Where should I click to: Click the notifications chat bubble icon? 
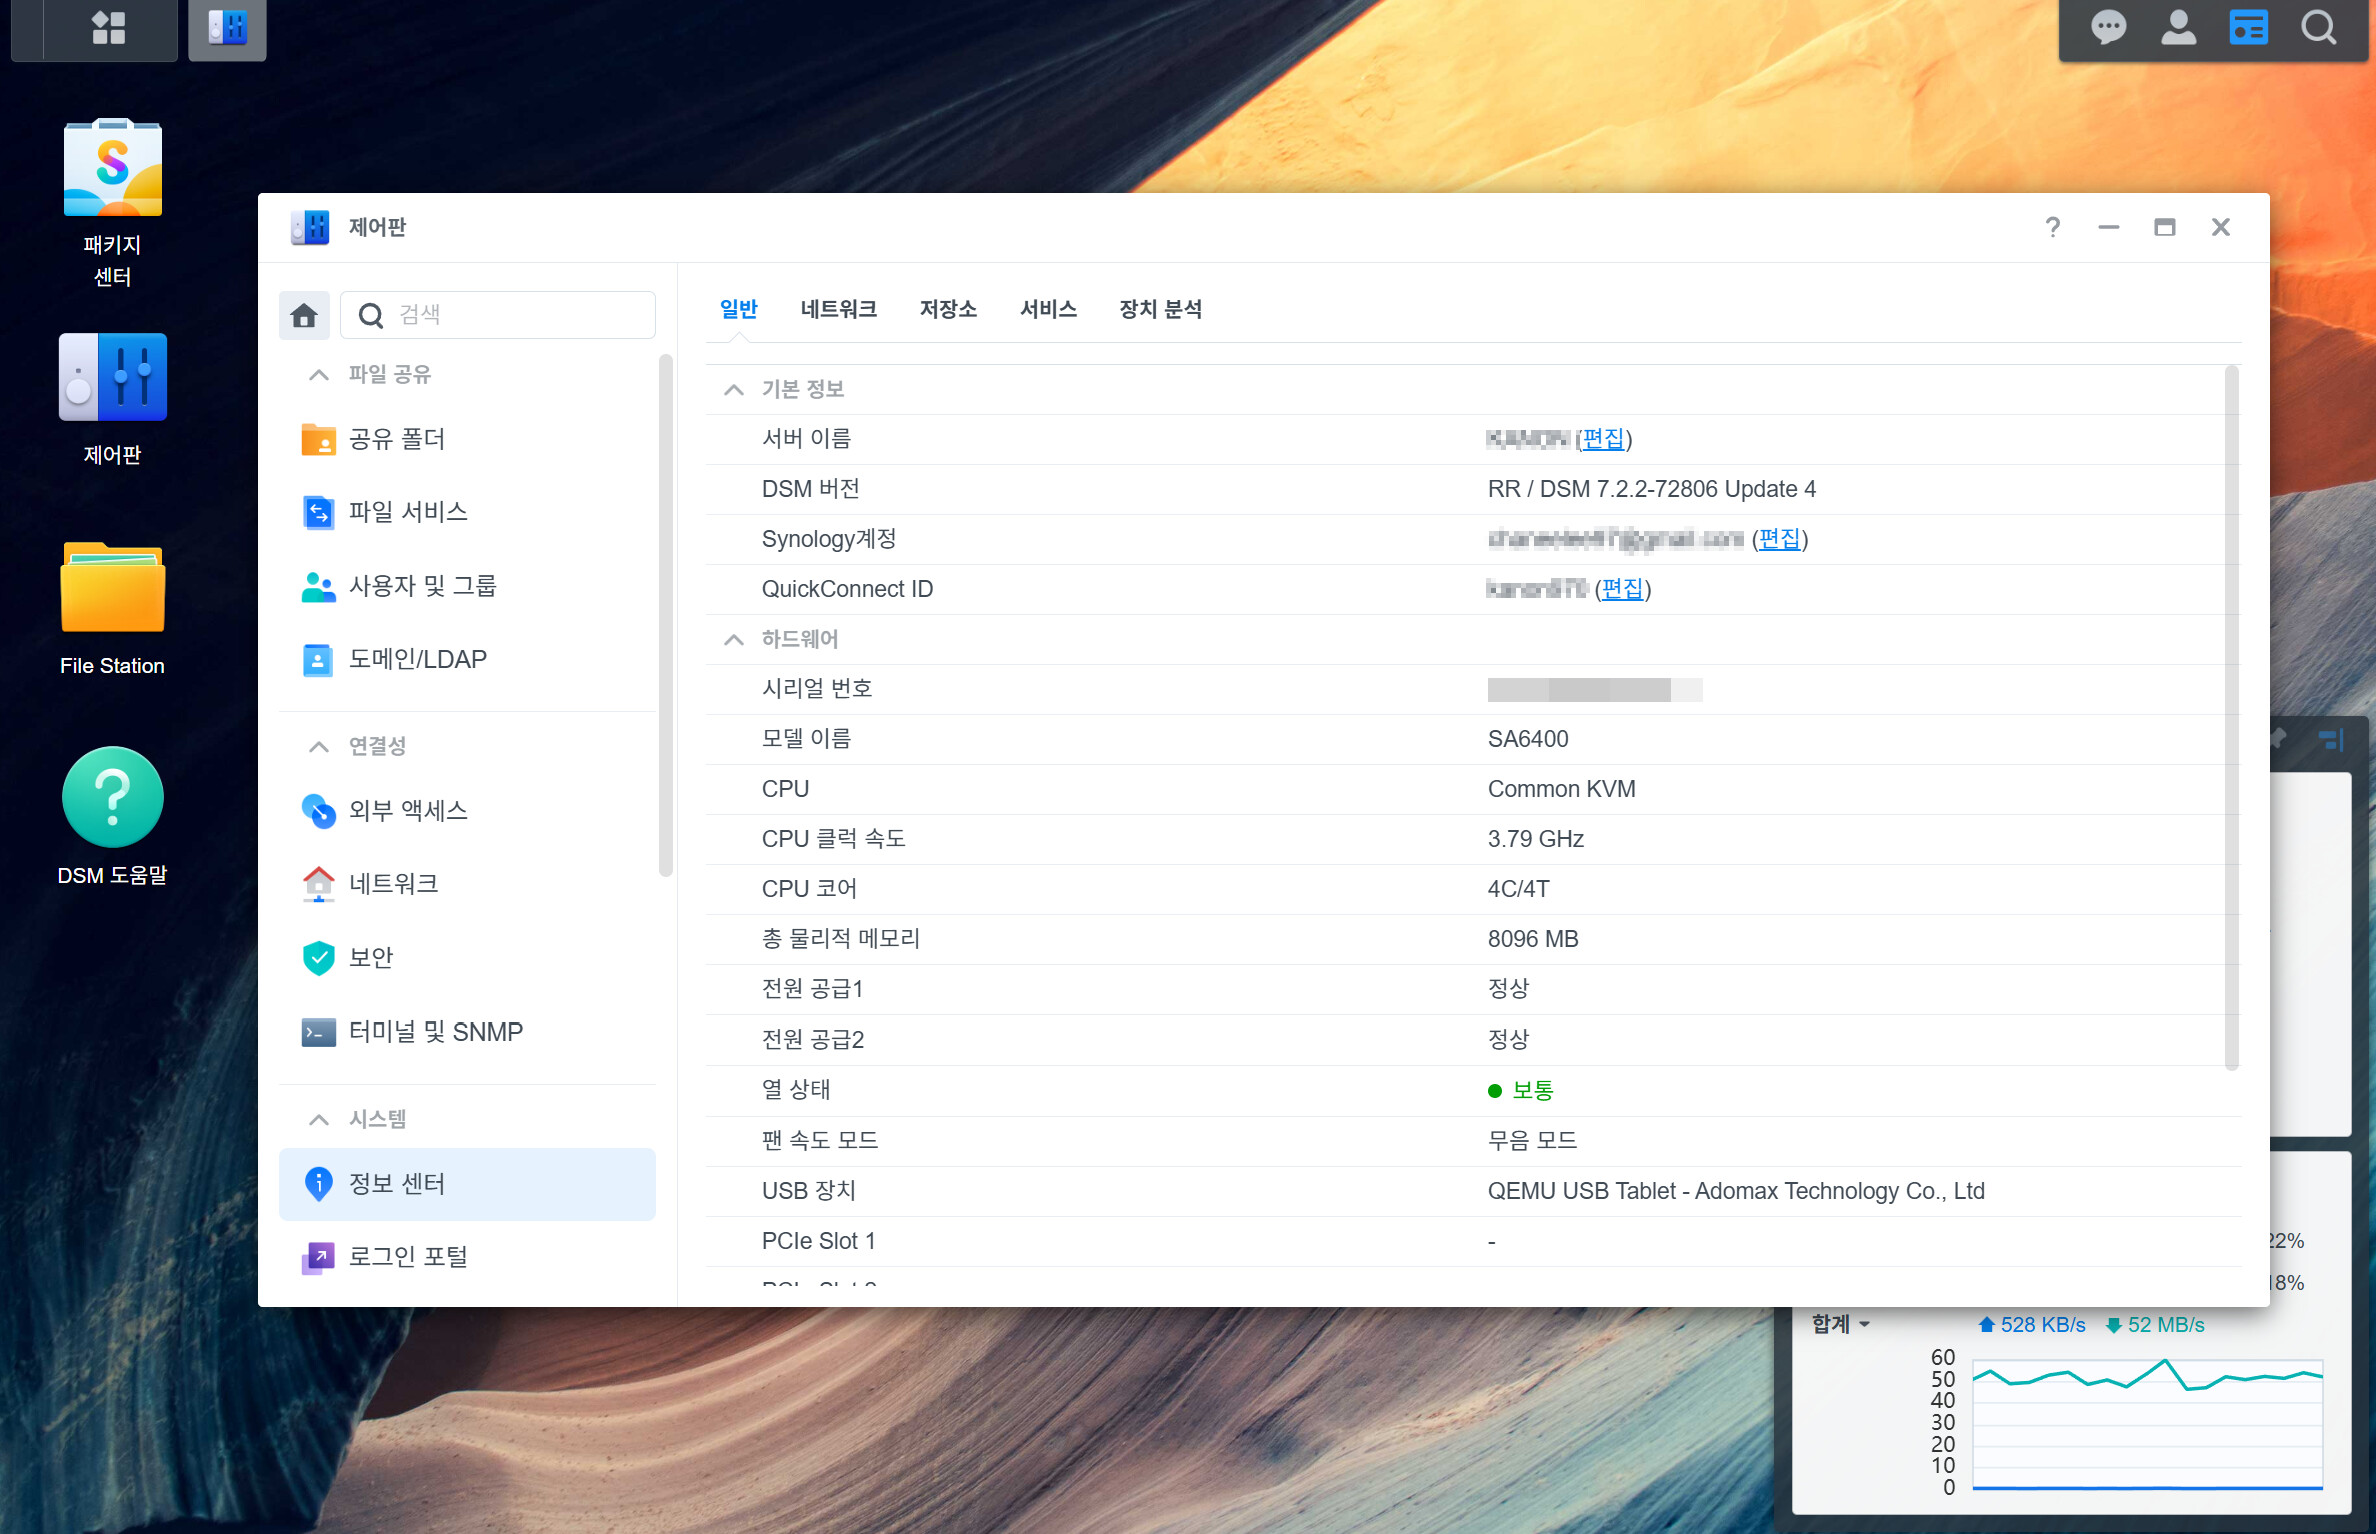click(2108, 28)
